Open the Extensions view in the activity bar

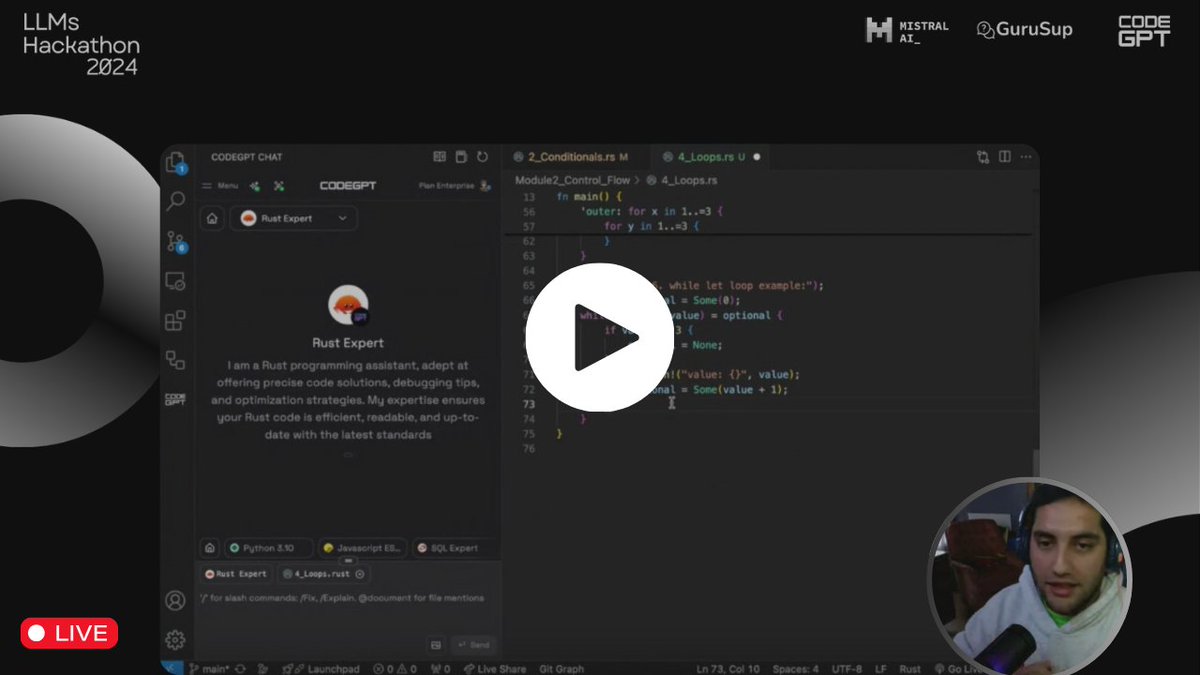[x=177, y=320]
